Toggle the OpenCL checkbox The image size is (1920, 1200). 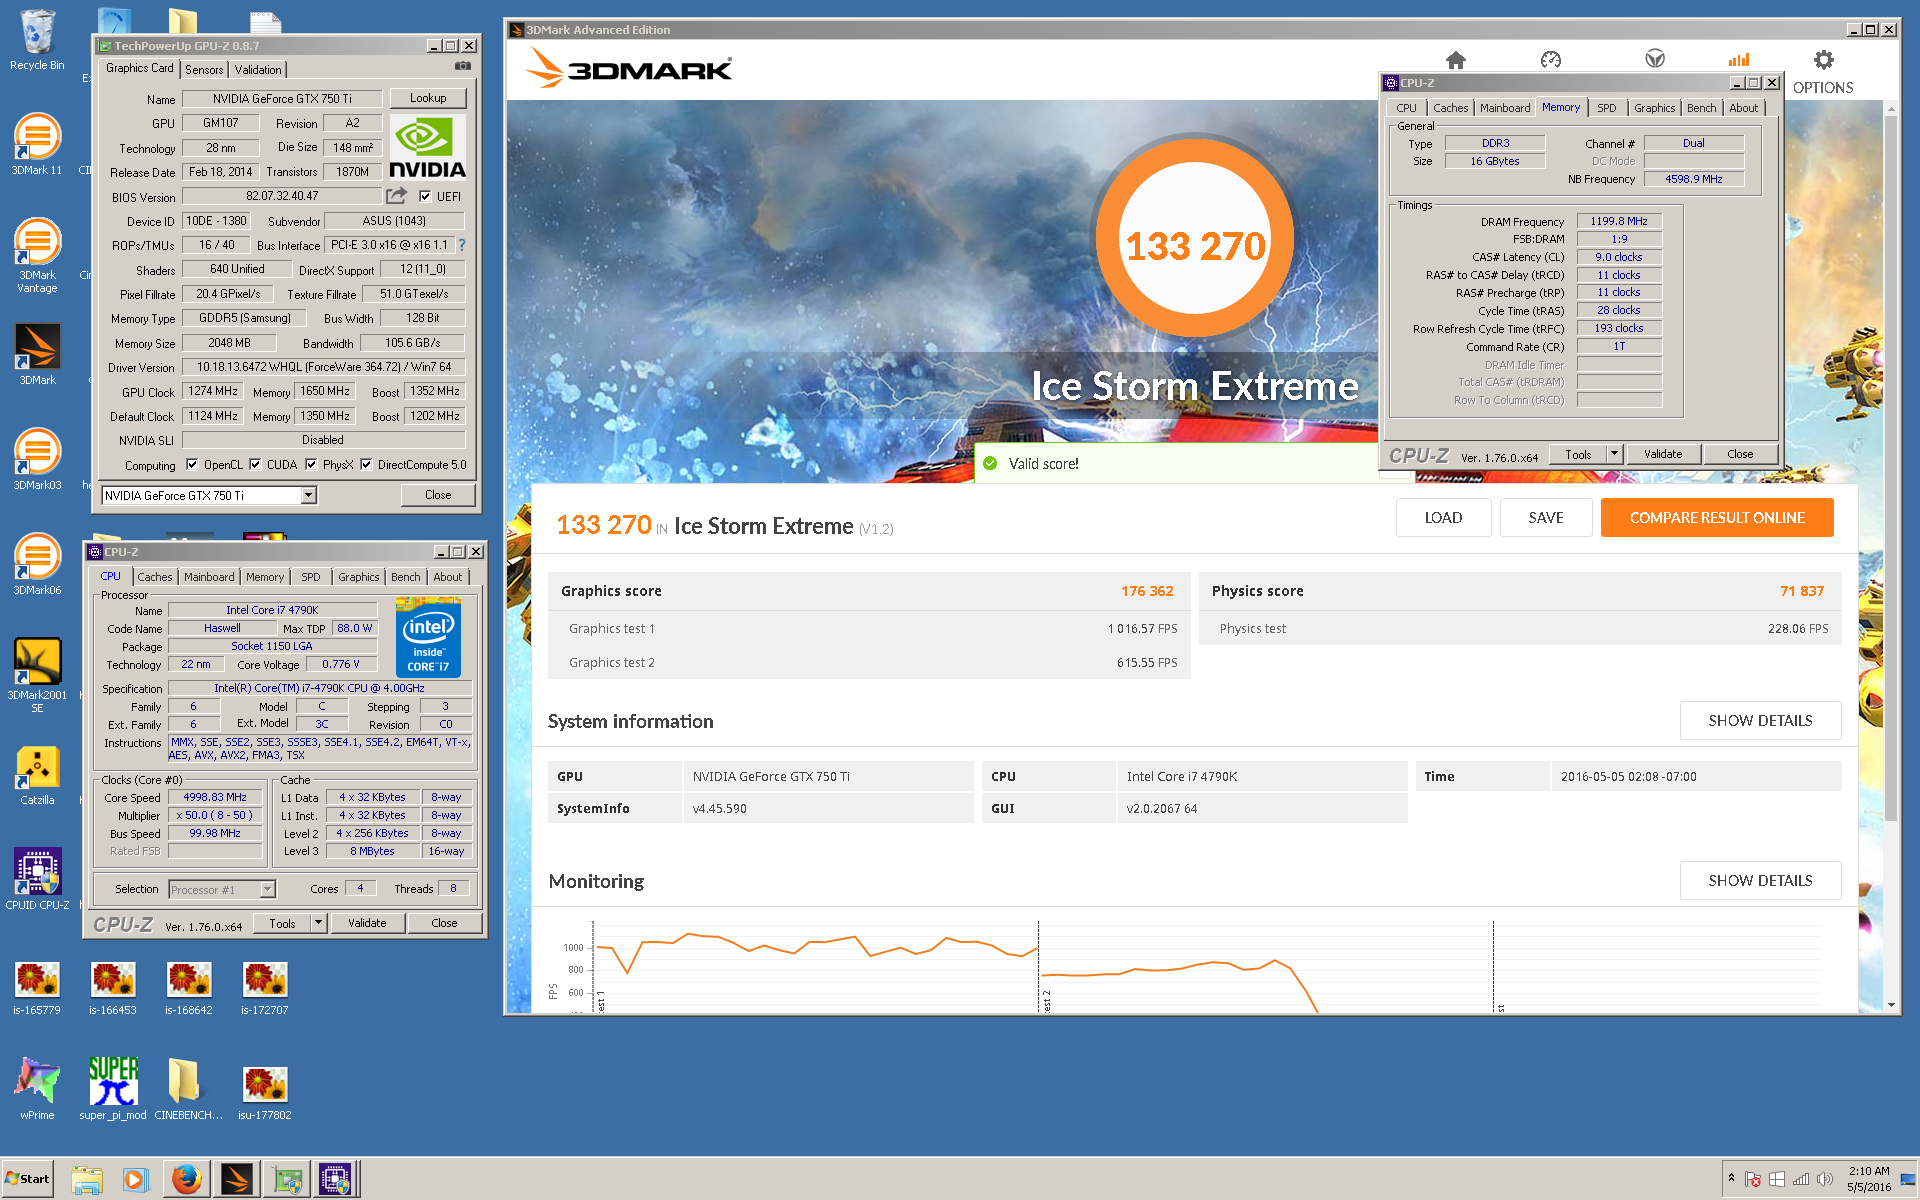[192, 464]
